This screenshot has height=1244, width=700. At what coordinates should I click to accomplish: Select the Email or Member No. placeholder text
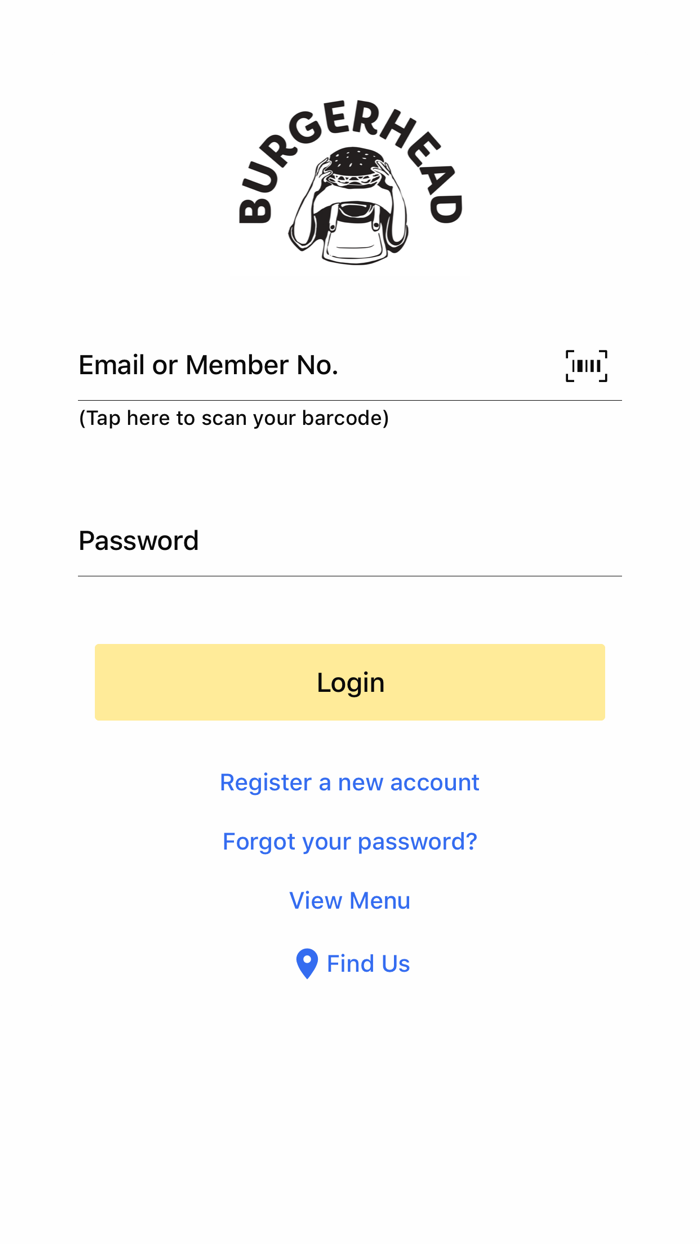coord(208,366)
